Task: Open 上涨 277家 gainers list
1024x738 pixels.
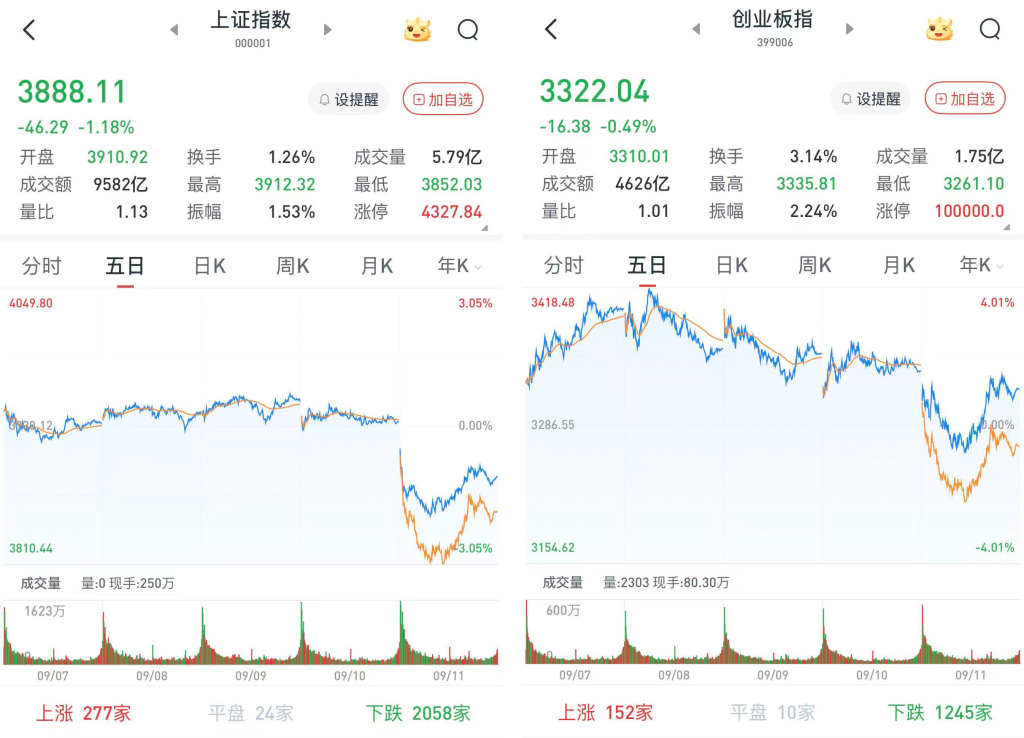Action: pos(84,713)
